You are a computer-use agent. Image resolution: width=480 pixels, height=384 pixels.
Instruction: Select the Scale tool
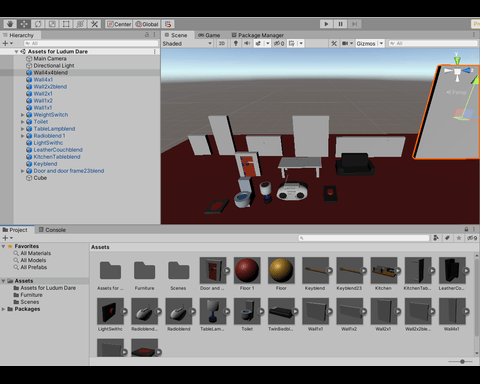(x=52, y=24)
